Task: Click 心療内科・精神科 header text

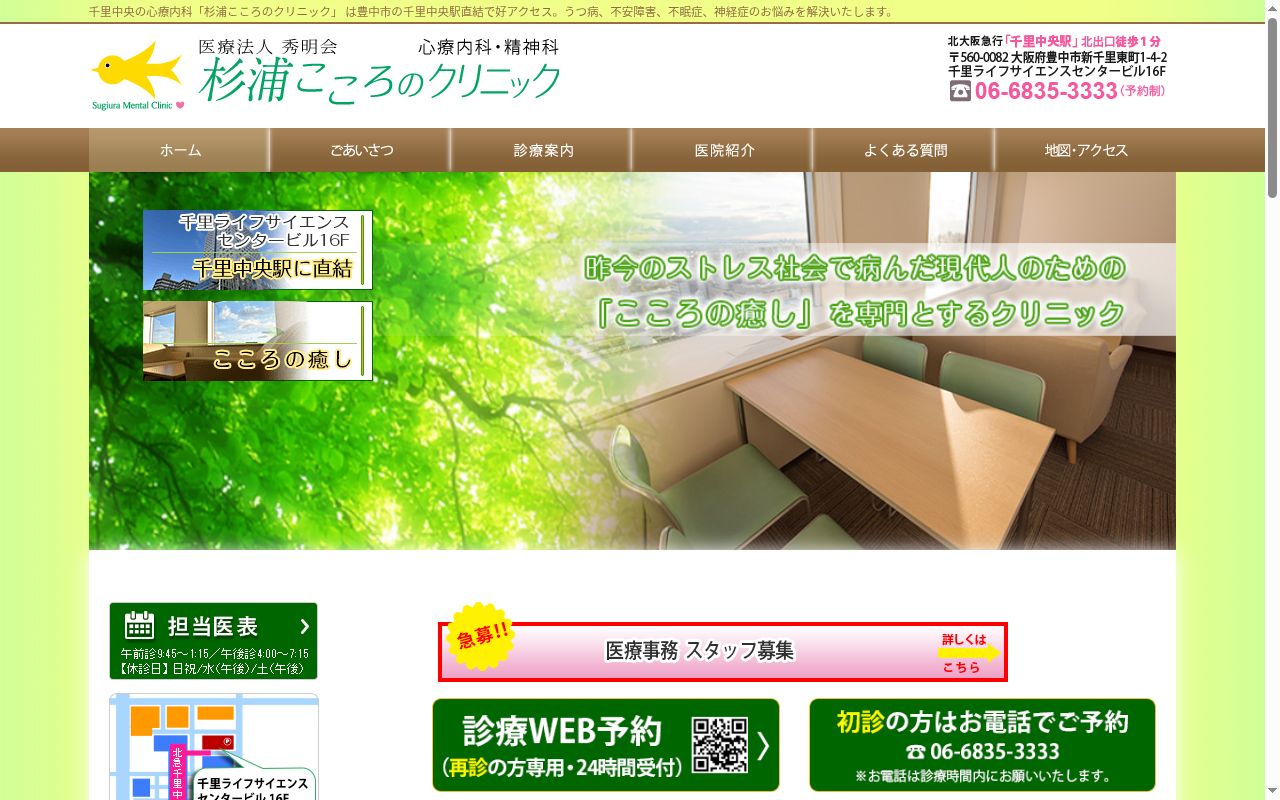Action: pyautogui.click(x=488, y=47)
